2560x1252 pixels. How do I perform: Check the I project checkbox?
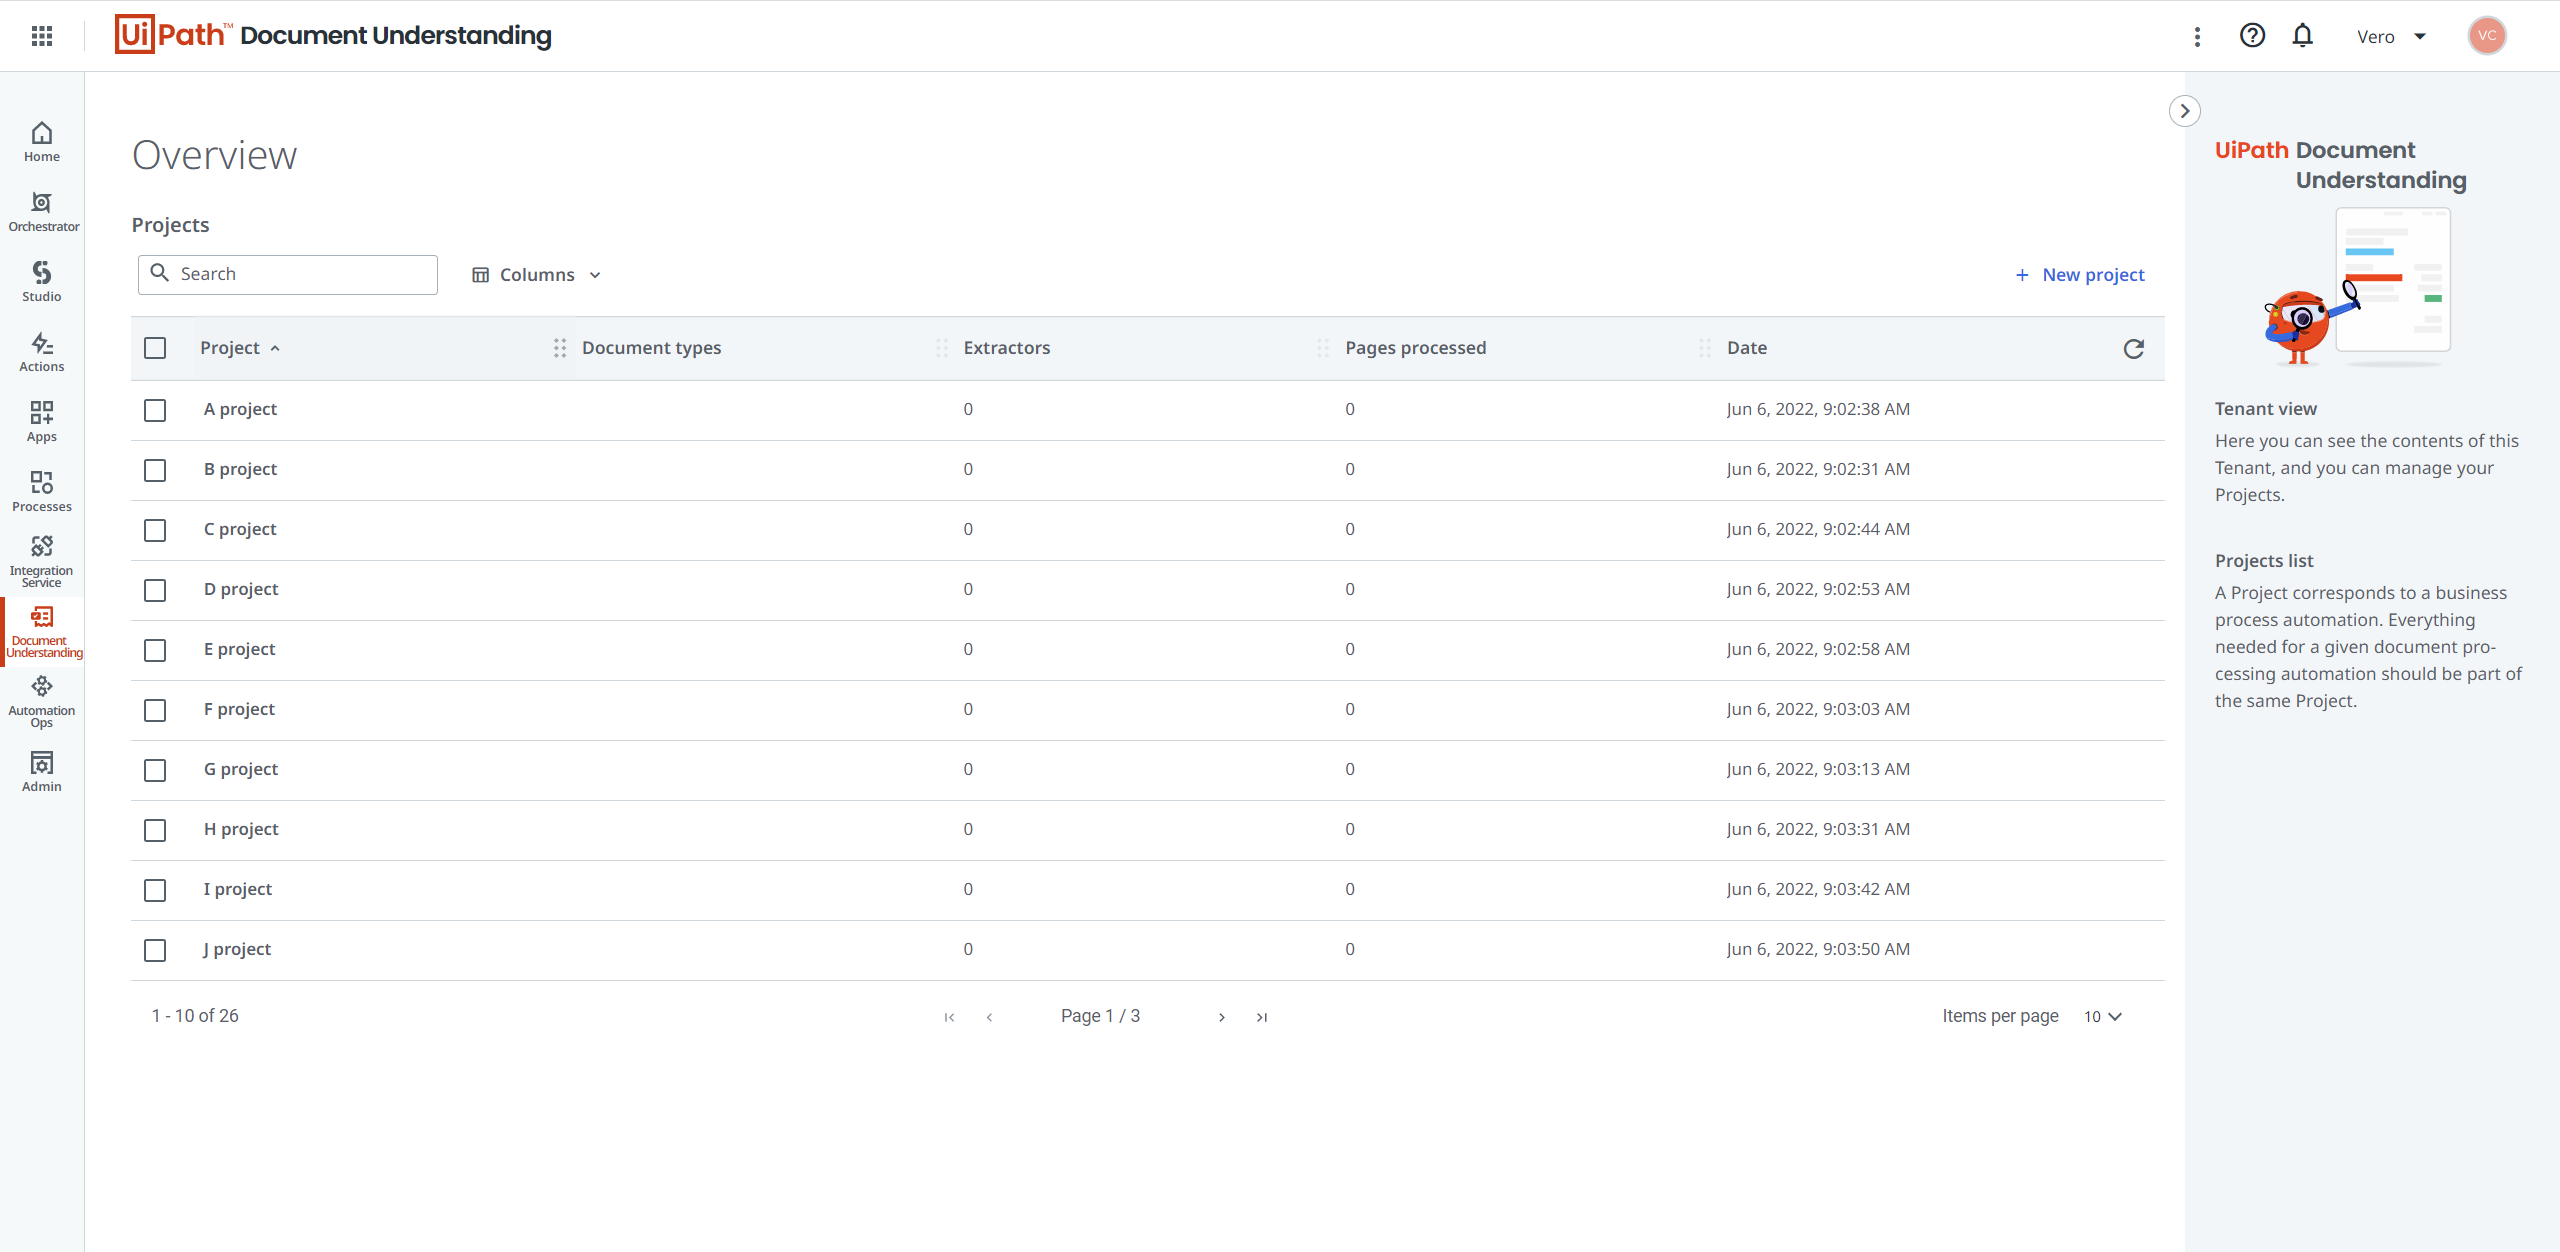point(155,890)
